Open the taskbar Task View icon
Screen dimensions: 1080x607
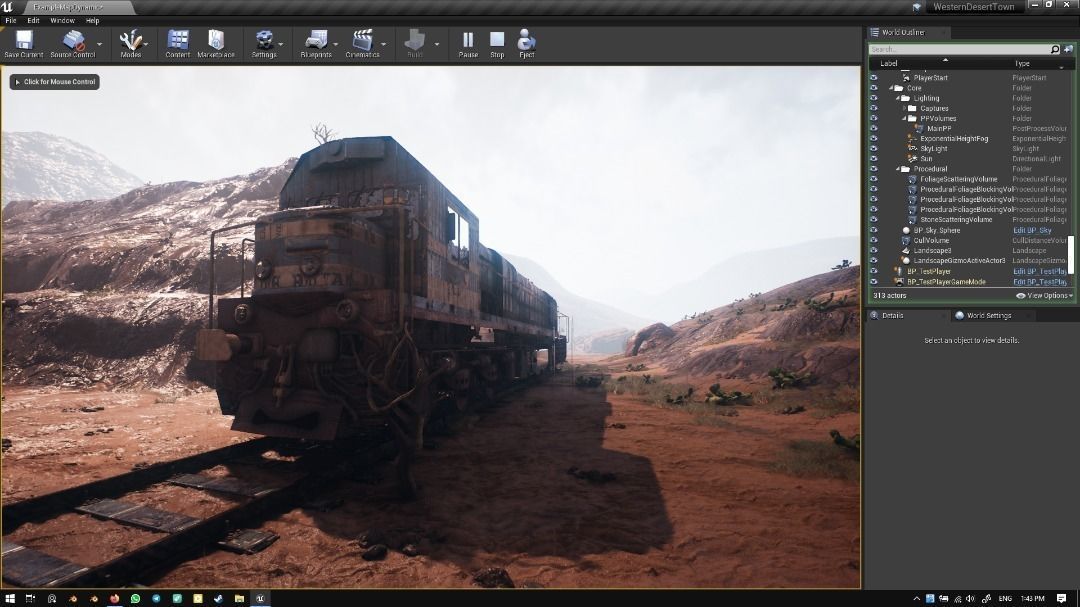click(x=30, y=598)
